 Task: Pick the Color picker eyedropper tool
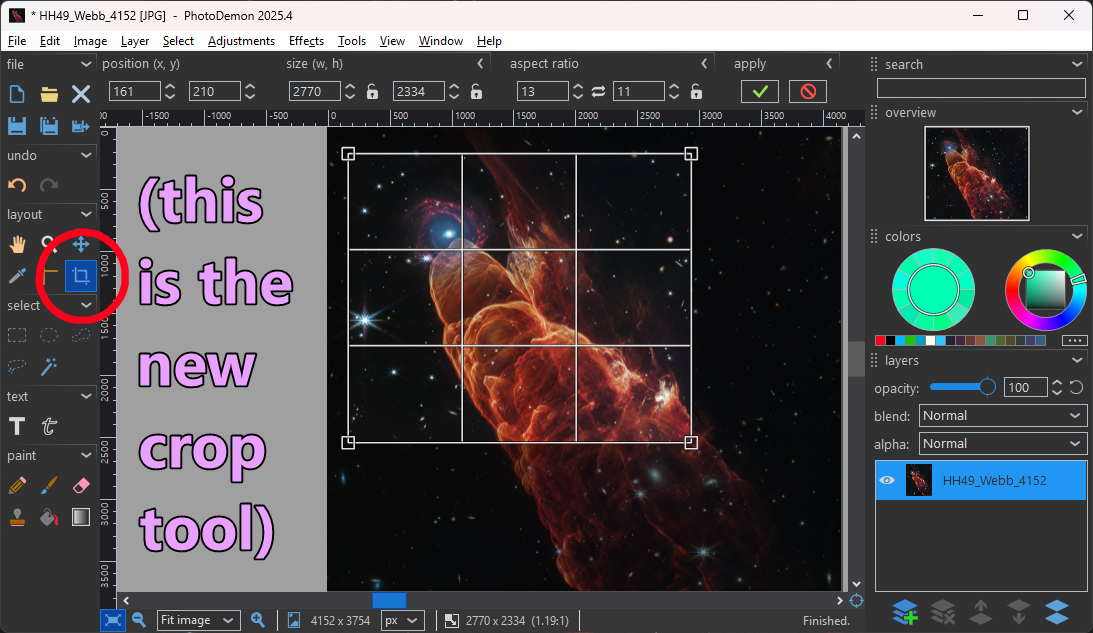click(x=17, y=275)
